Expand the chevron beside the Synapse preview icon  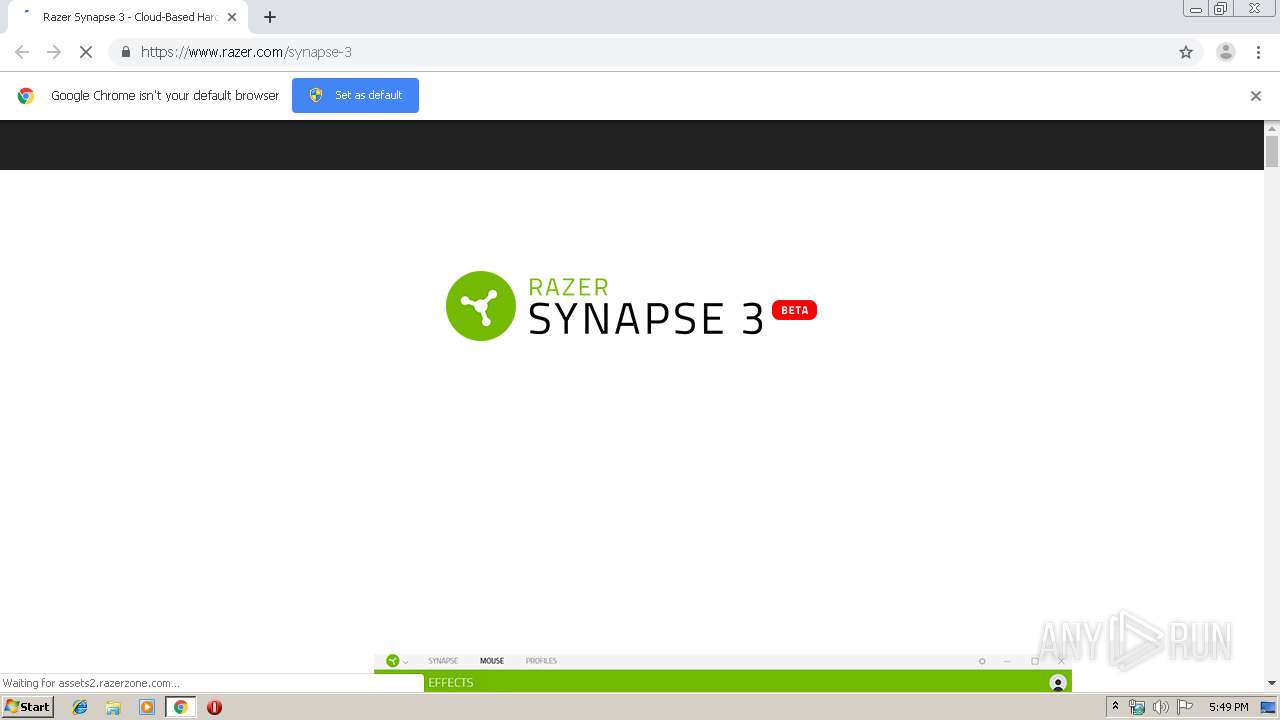click(x=406, y=662)
